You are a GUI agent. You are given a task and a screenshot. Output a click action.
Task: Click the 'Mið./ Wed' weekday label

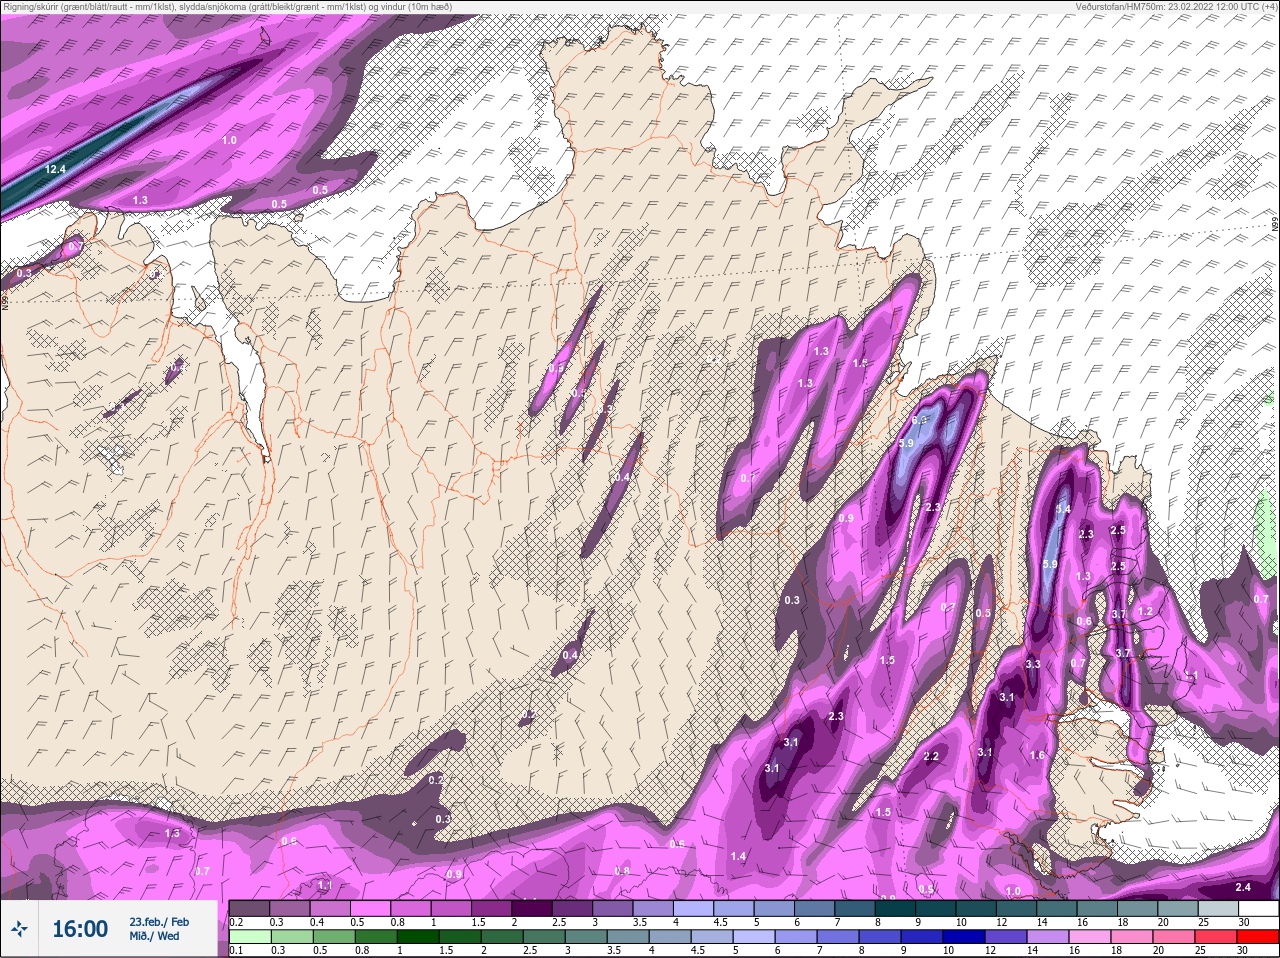click(x=154, y=936)
